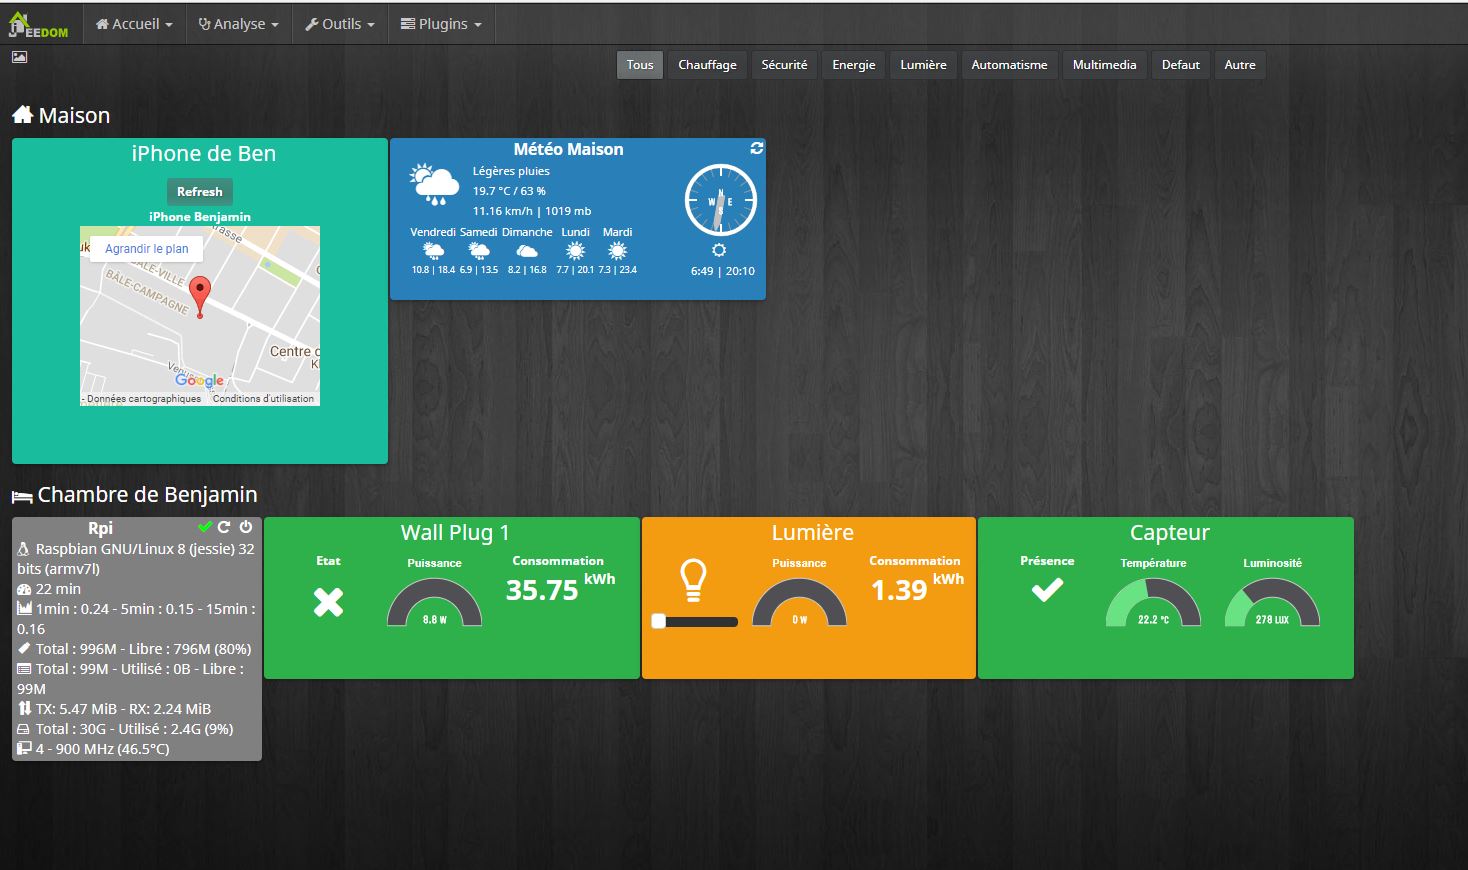Click the Luminosité gauge showing 278 lux

pyautogui.click(x=1272, y=603)
